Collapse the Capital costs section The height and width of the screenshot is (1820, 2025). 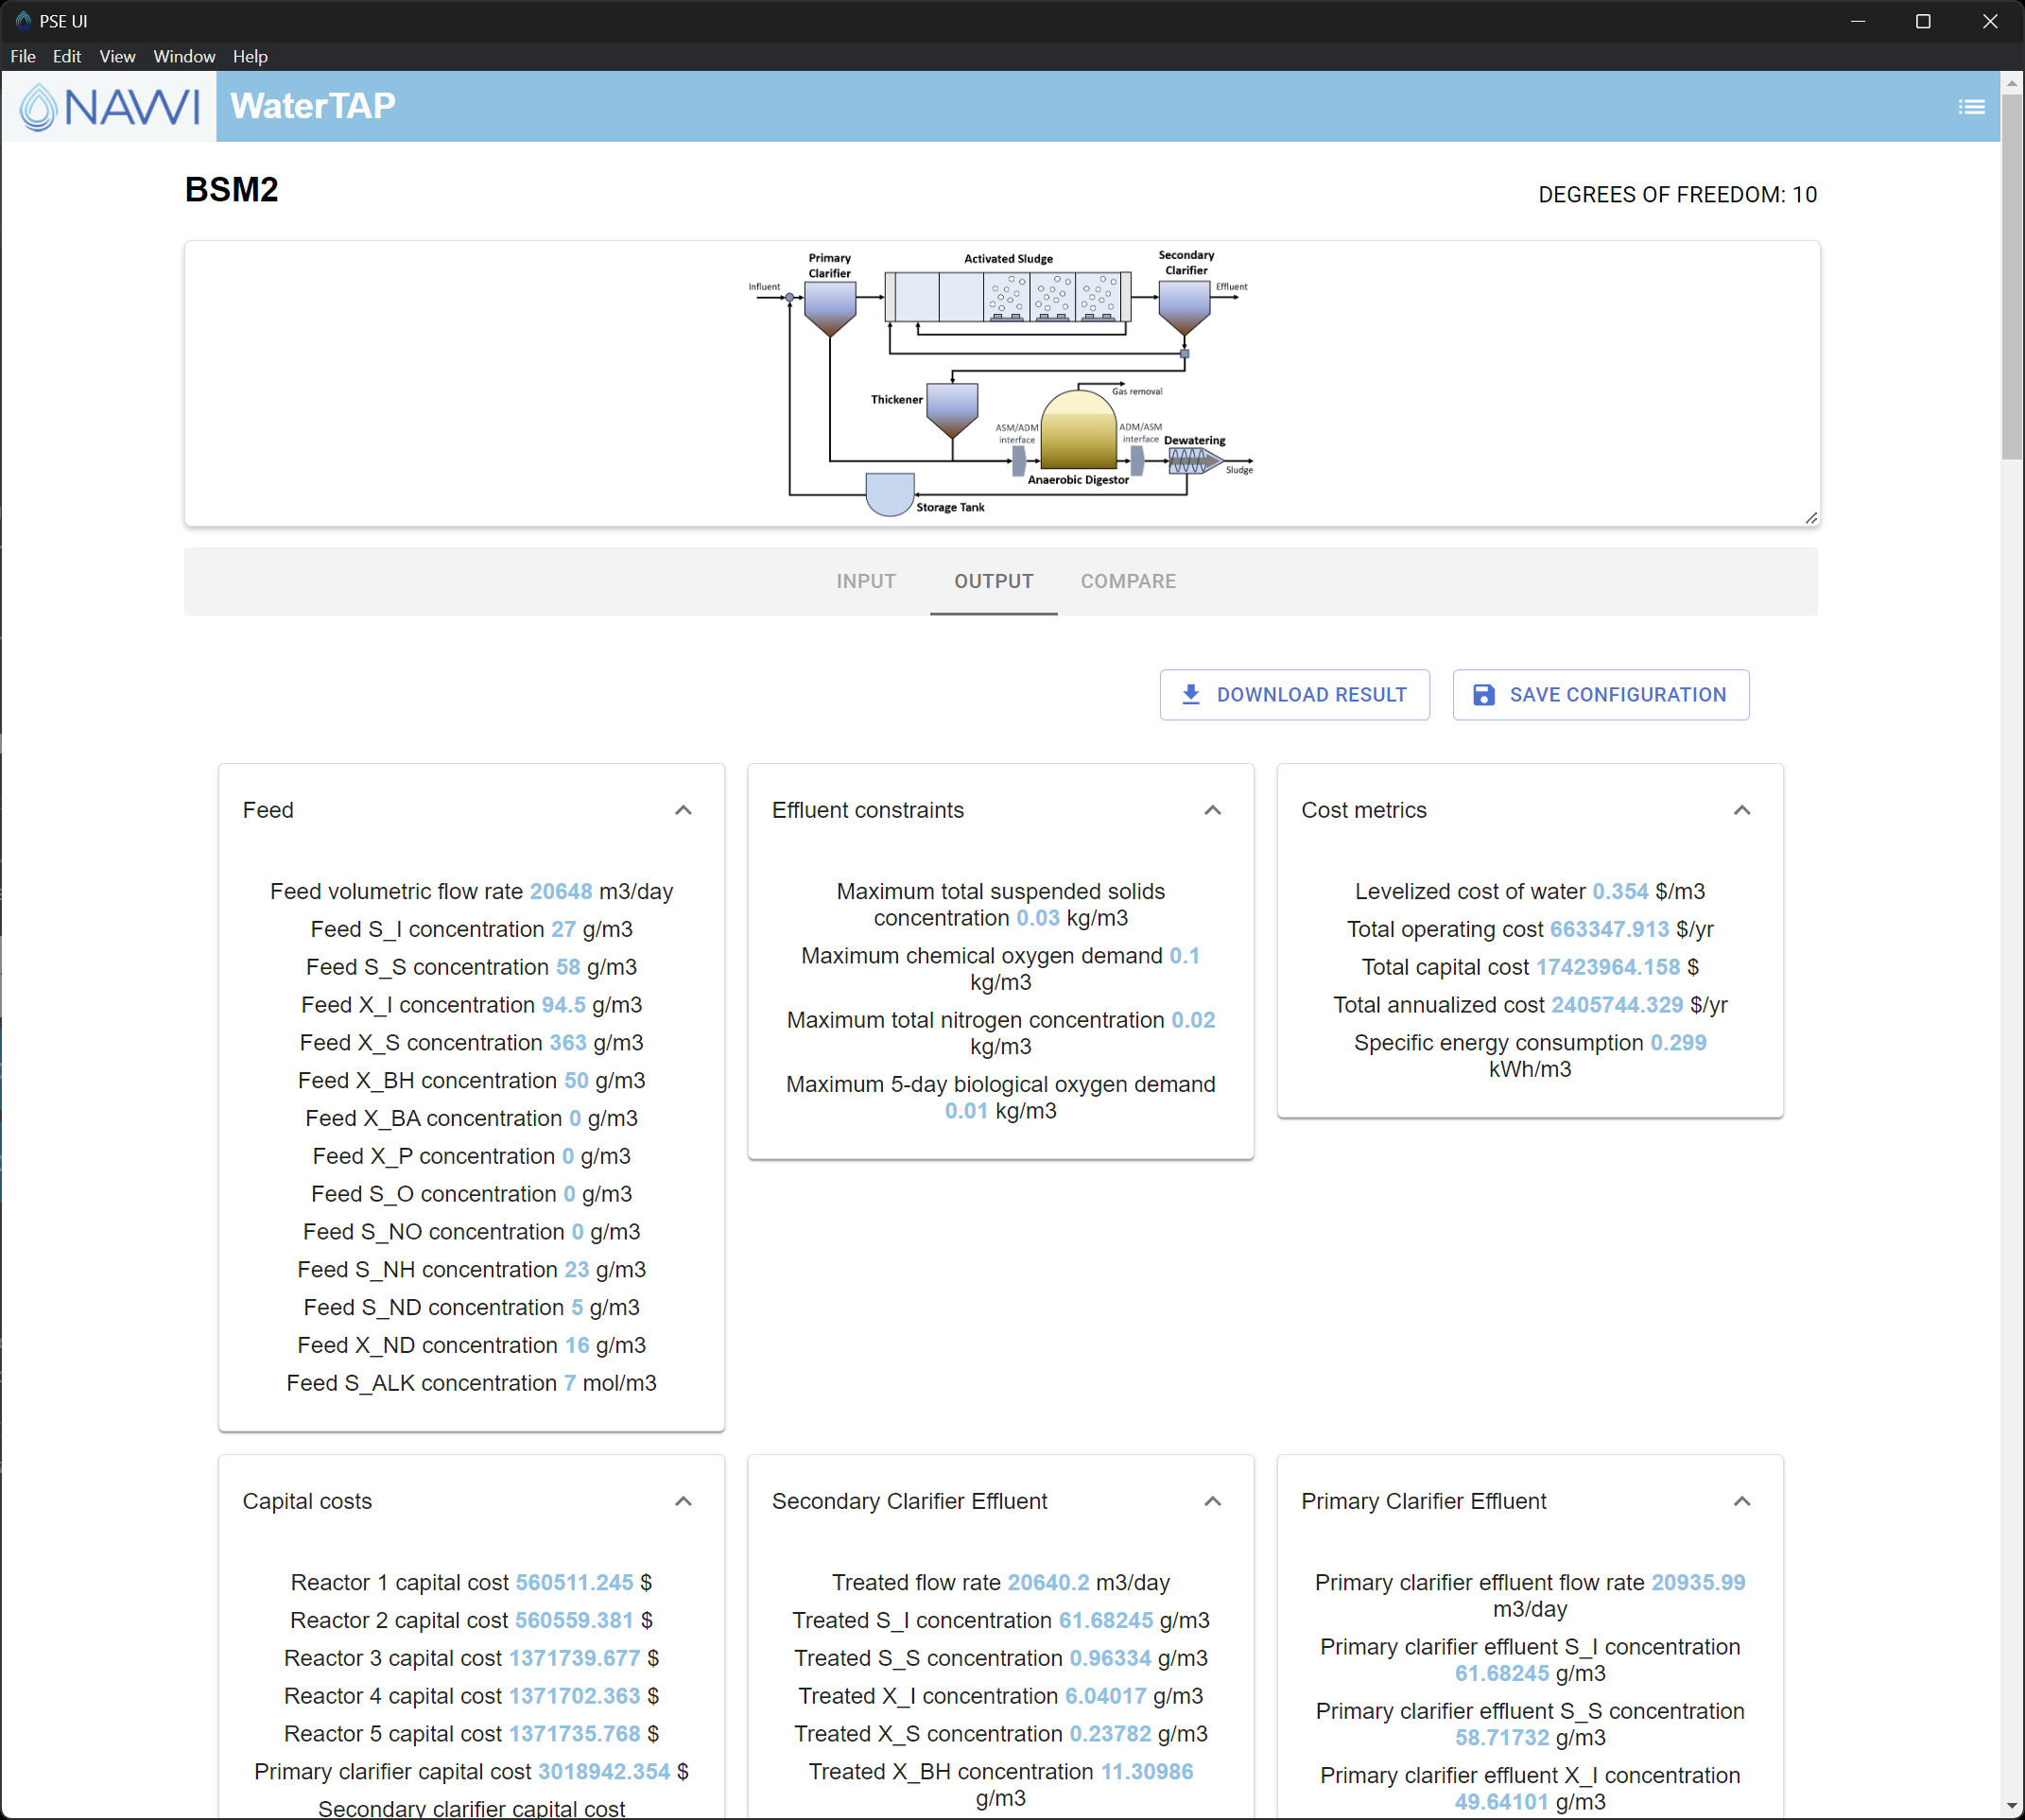[683, 1501]
